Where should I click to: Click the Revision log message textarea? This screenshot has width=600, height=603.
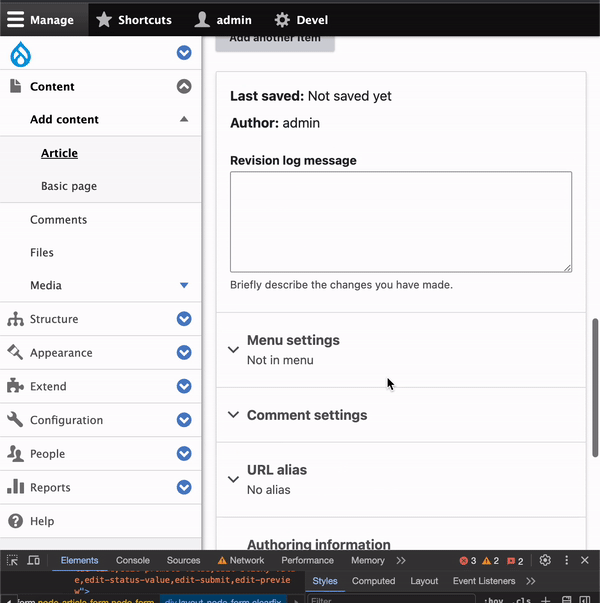point(400,221)
